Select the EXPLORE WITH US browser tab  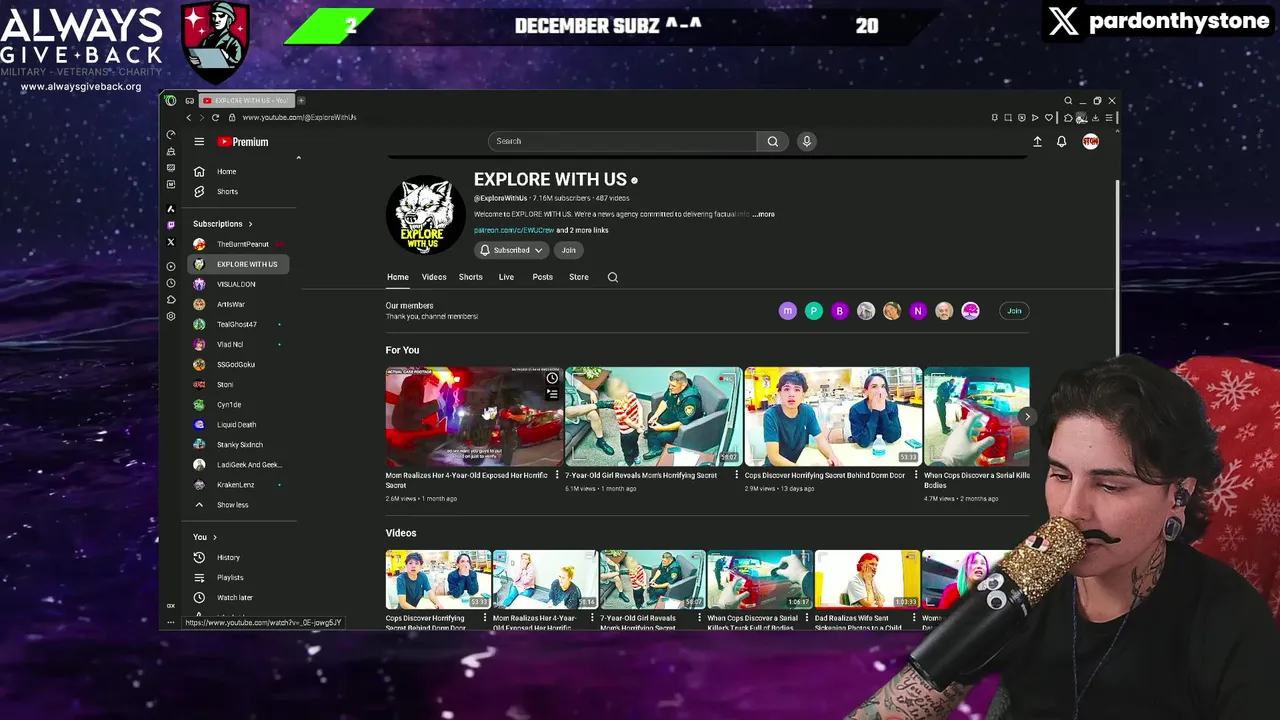coord(246,100)
